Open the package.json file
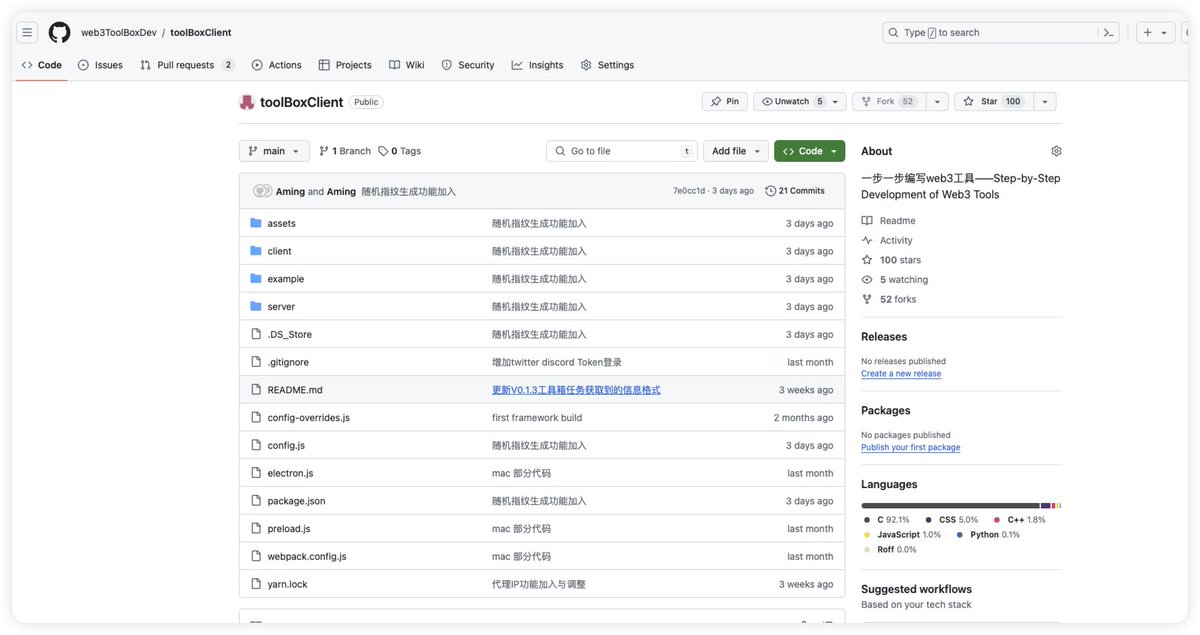 click(x=296, y=501)
